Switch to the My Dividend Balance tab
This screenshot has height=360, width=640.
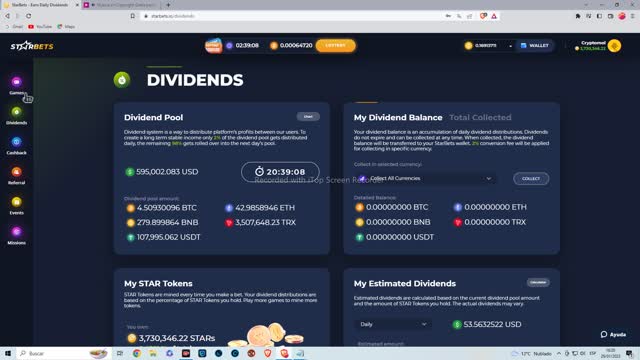click(398, 118)
